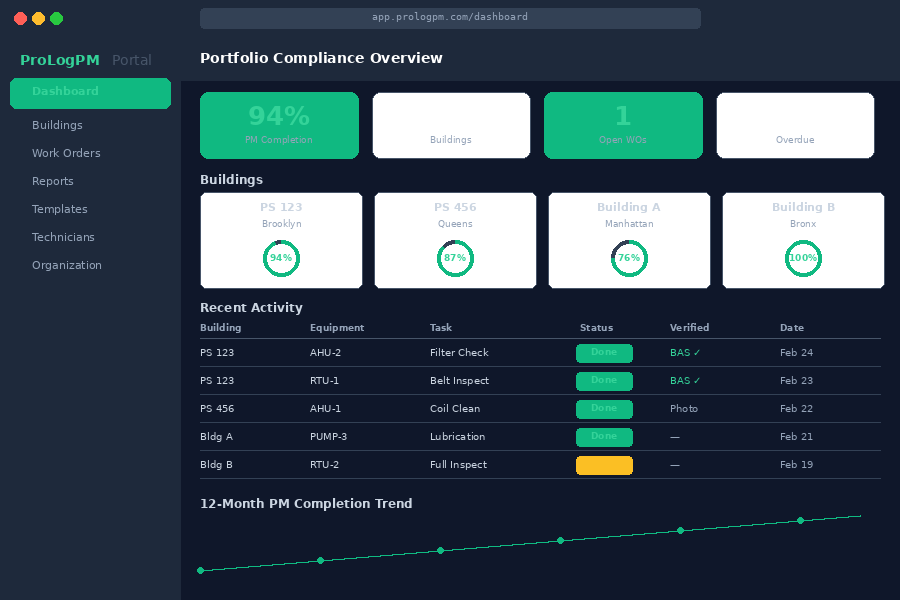
Task: Click the Photo verification for Coil Clean
Action: [x=683, y=409]
